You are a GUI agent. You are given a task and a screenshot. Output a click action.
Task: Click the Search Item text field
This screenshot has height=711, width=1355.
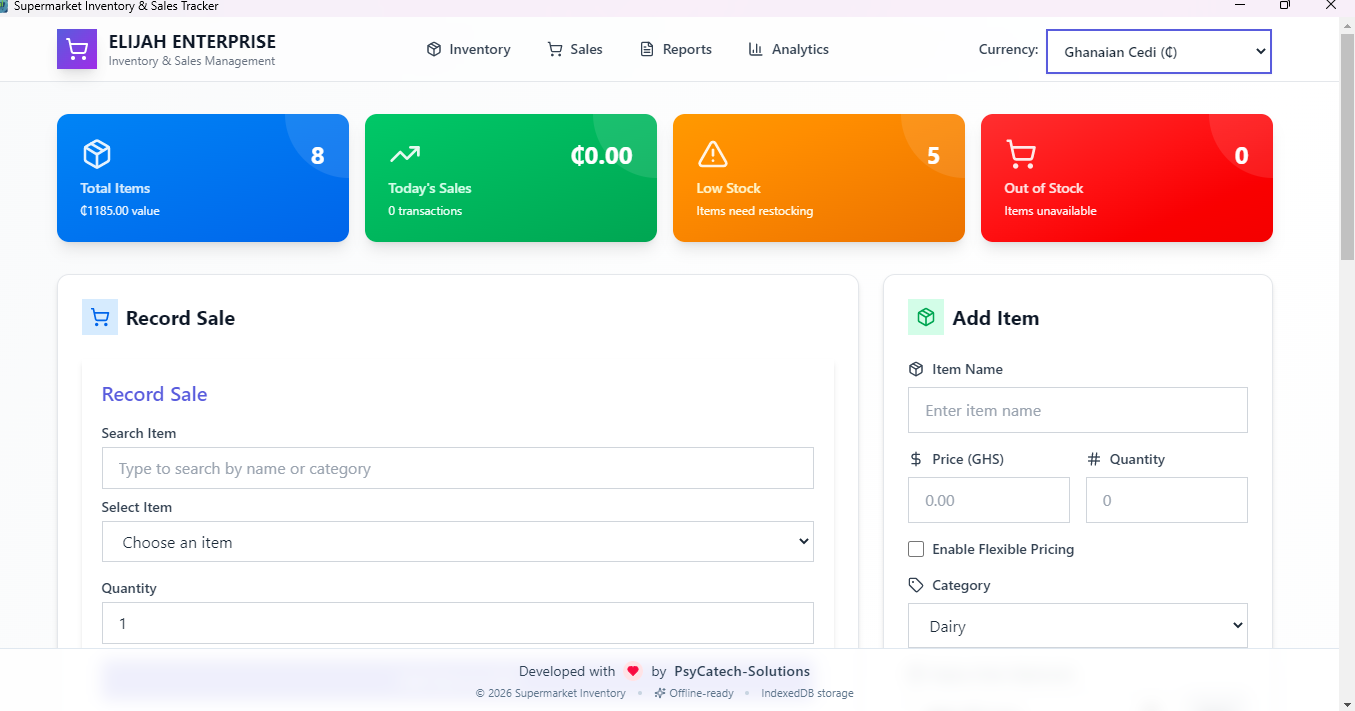pyautogui.click(x=457, y=468)
